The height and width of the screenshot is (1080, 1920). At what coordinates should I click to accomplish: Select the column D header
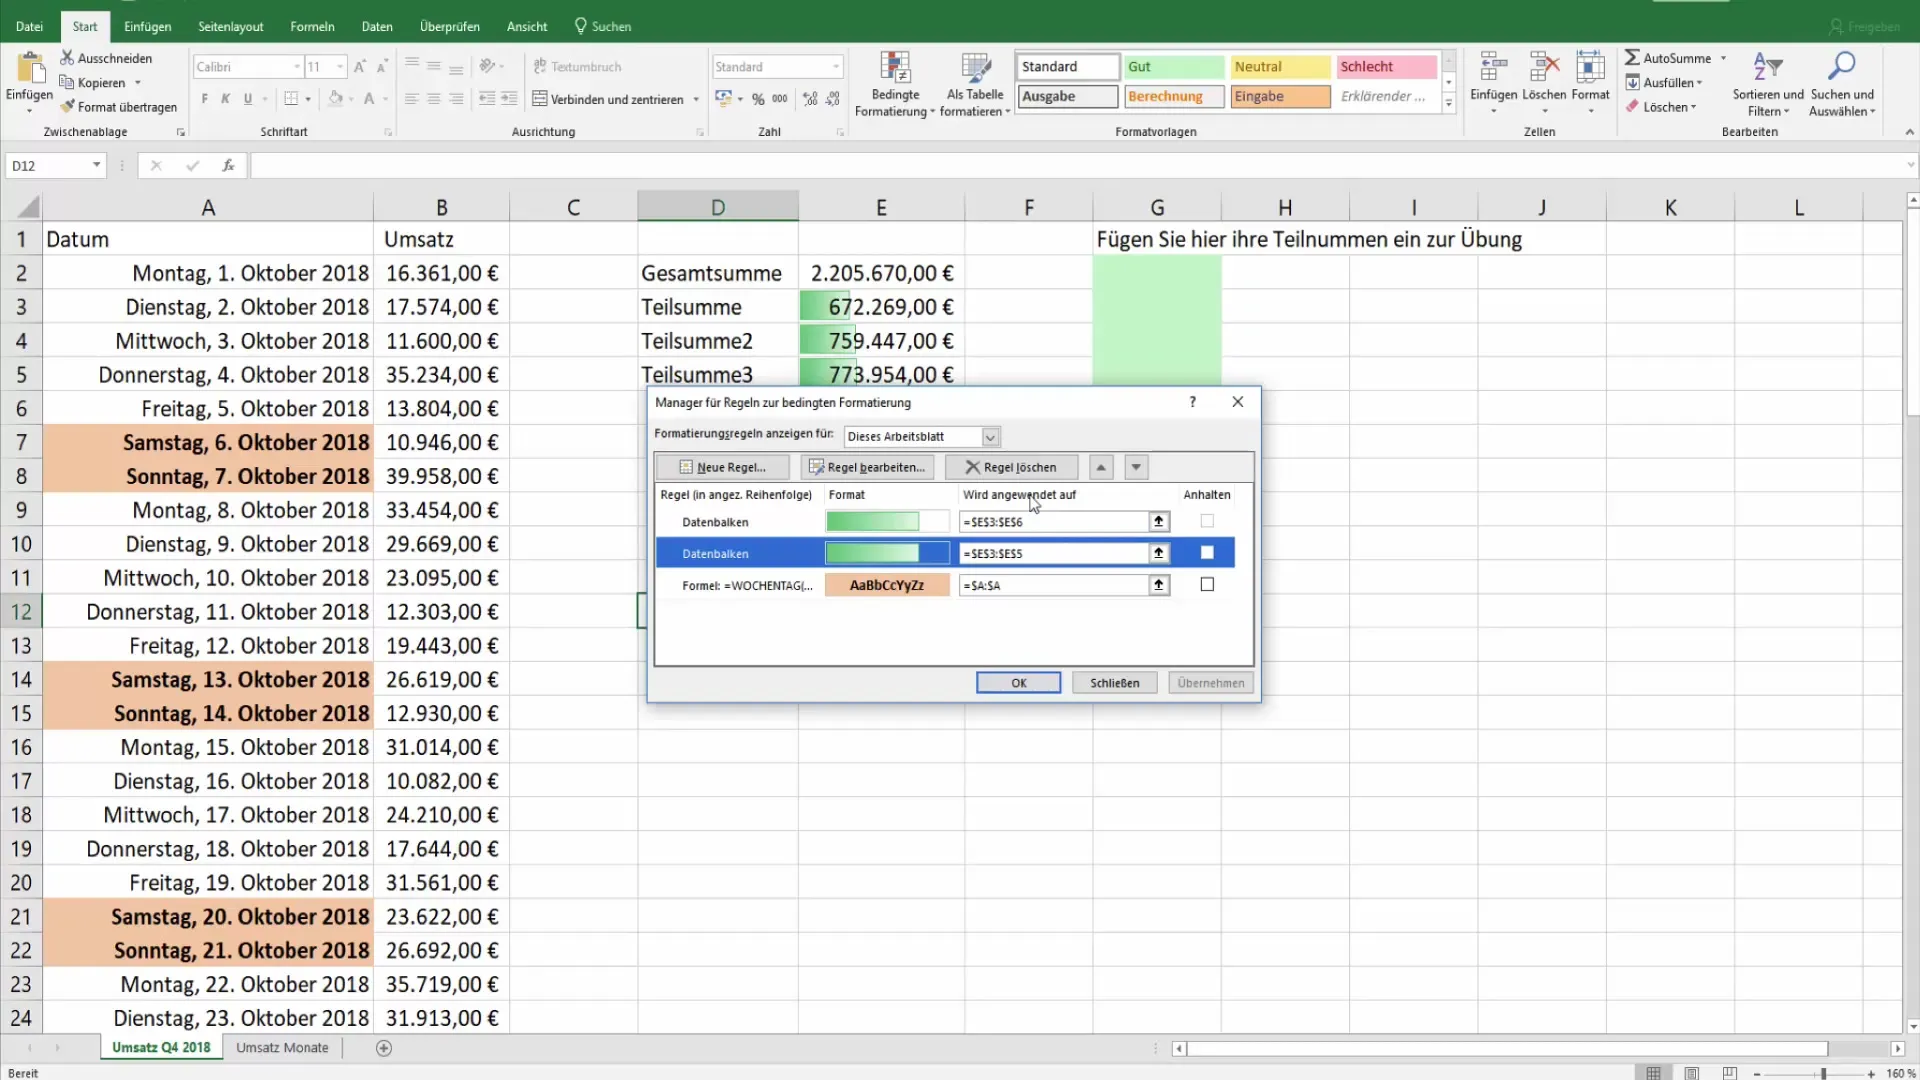click(718, 207)
